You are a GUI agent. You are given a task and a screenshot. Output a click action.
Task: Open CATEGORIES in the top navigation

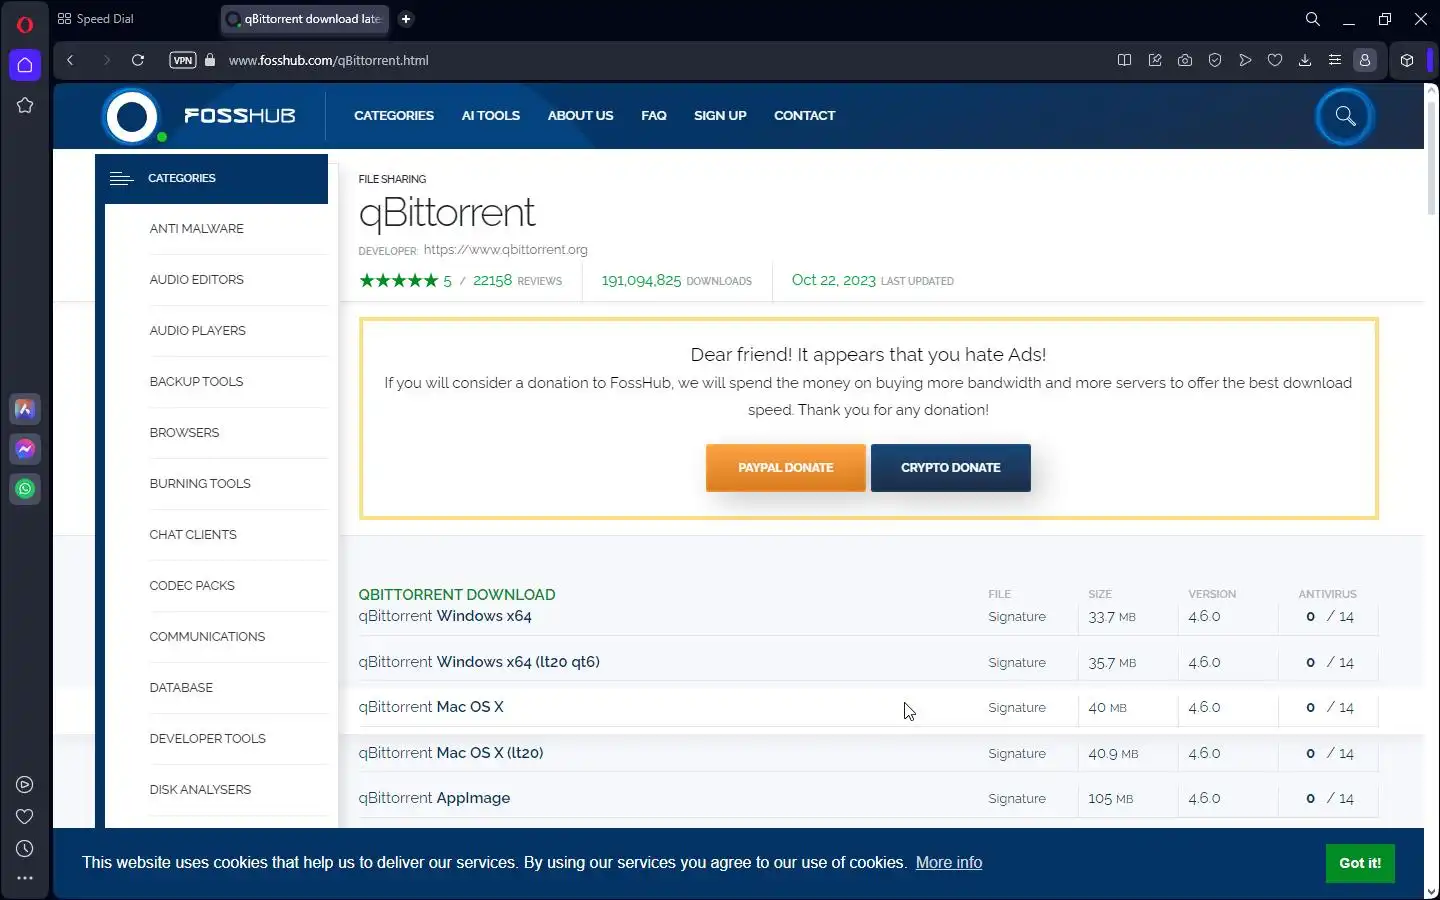[394, 116]
